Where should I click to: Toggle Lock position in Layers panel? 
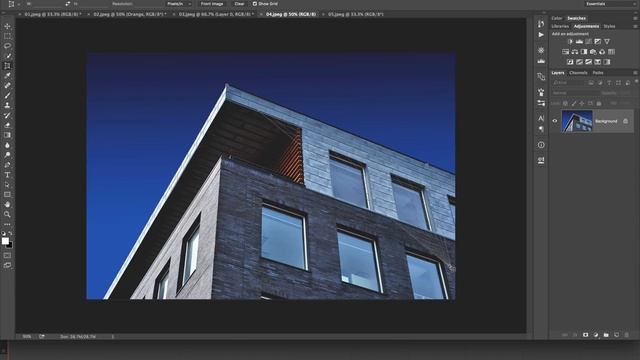582,104
